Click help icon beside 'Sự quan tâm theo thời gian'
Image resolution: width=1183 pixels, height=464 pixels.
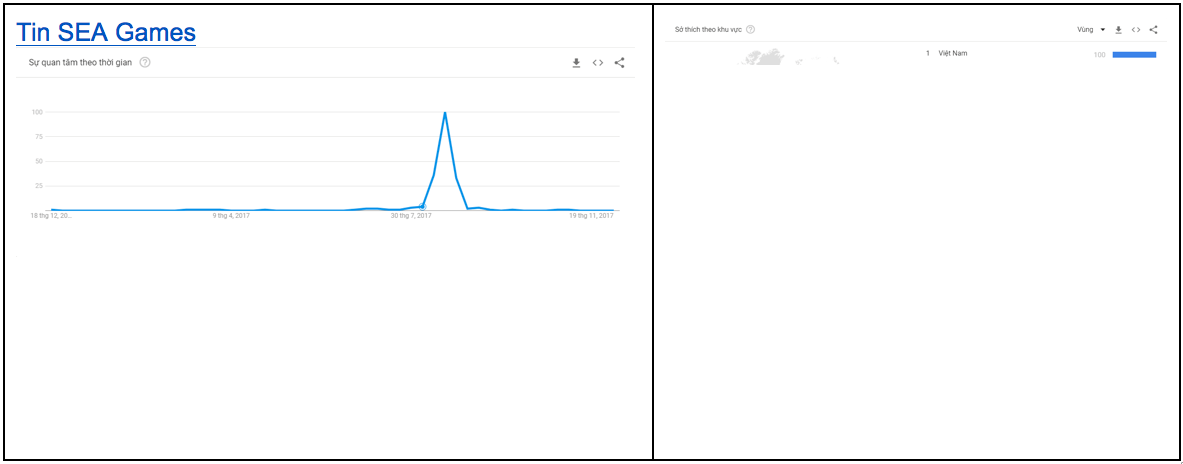point(145,62)
